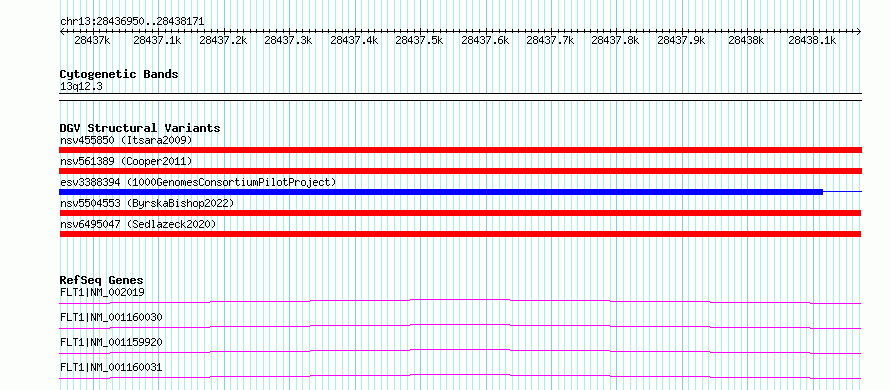Click the 28437.8k ruler tick label

(x=616, y=40)
